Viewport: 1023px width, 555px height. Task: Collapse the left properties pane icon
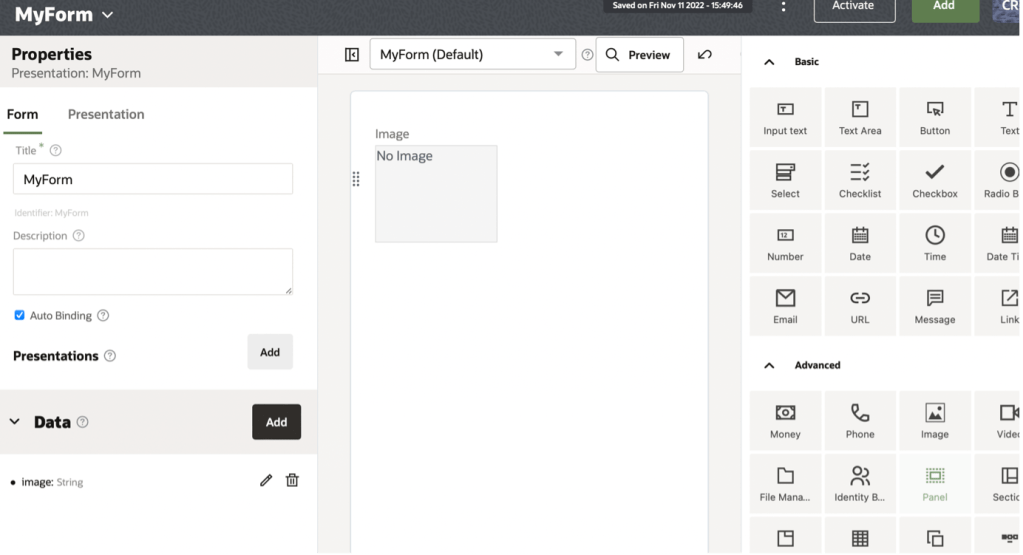(351, 55)
